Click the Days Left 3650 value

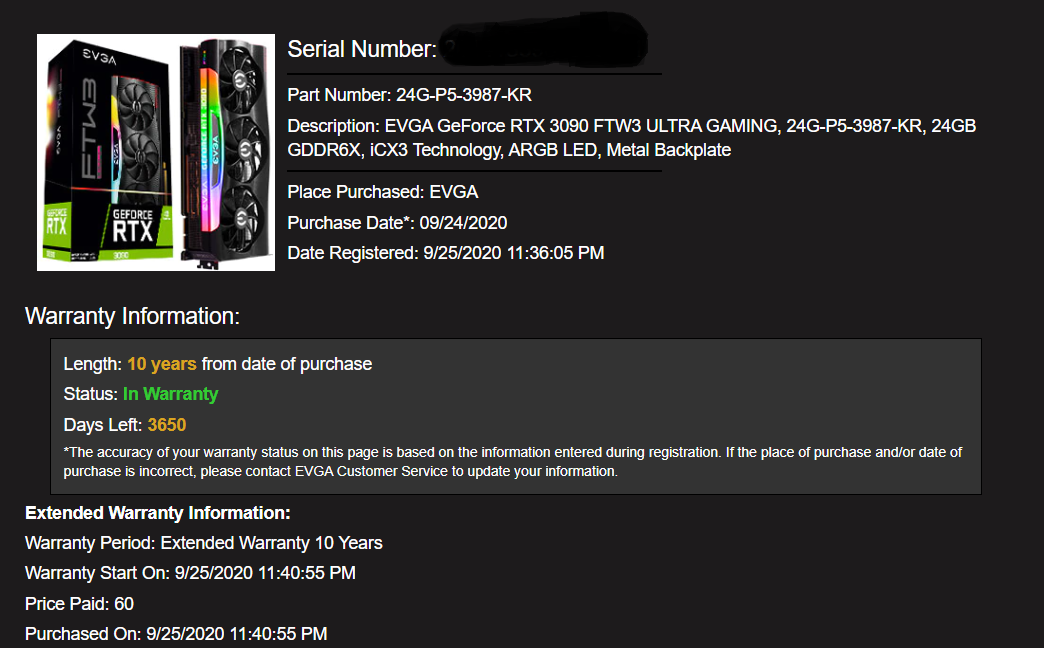click(167, 425)
